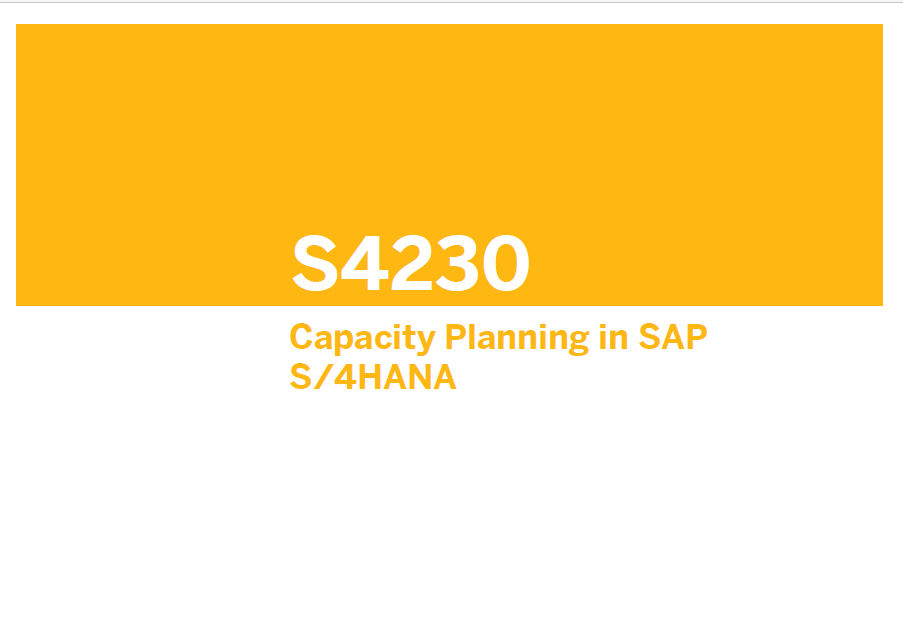Click the yellow banner right of S4230

point(700,264)
